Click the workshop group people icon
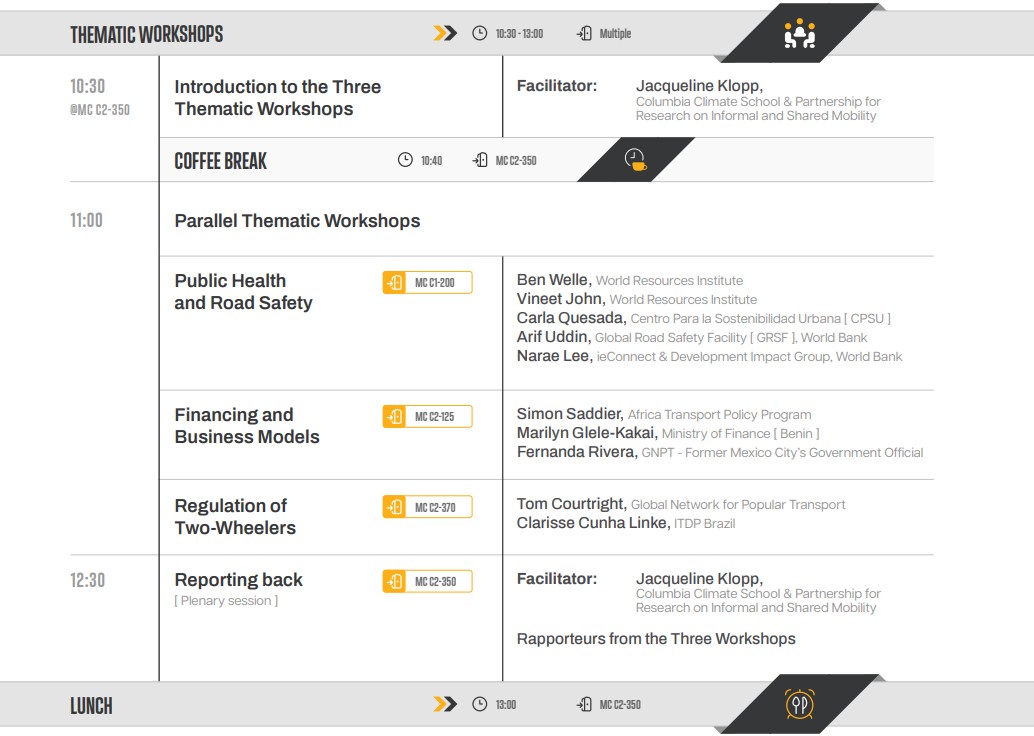1034x736 pixels. pos(799,35)
